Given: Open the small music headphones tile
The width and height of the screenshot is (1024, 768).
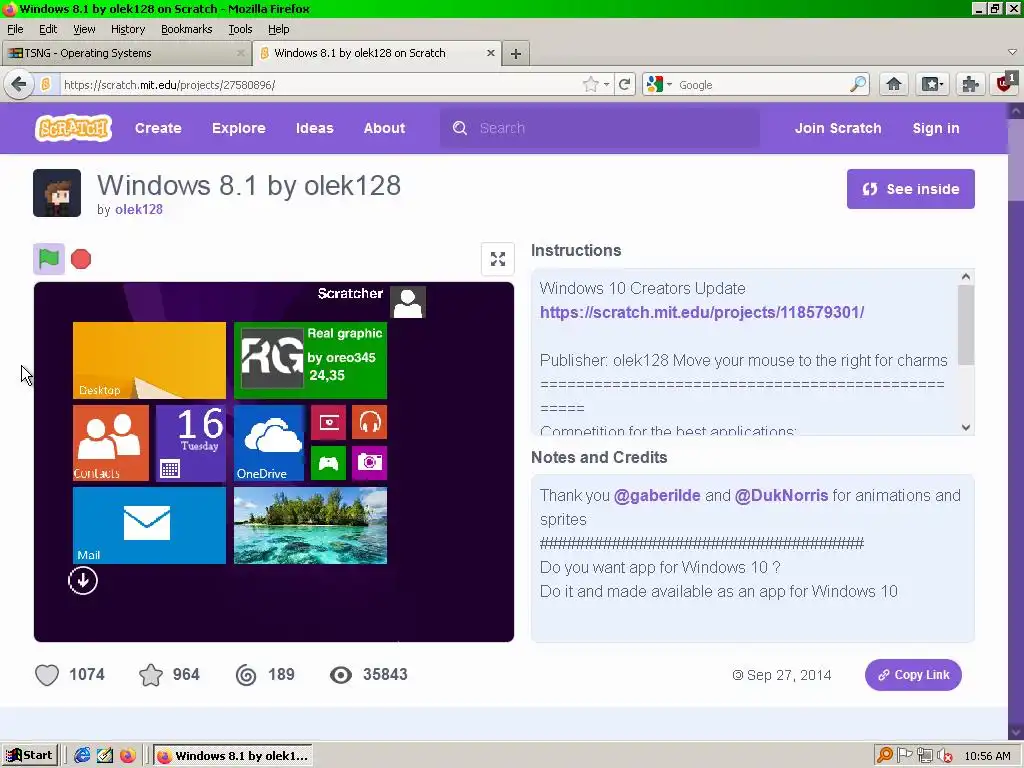Looking at the screenshot, I should point(370,423).
